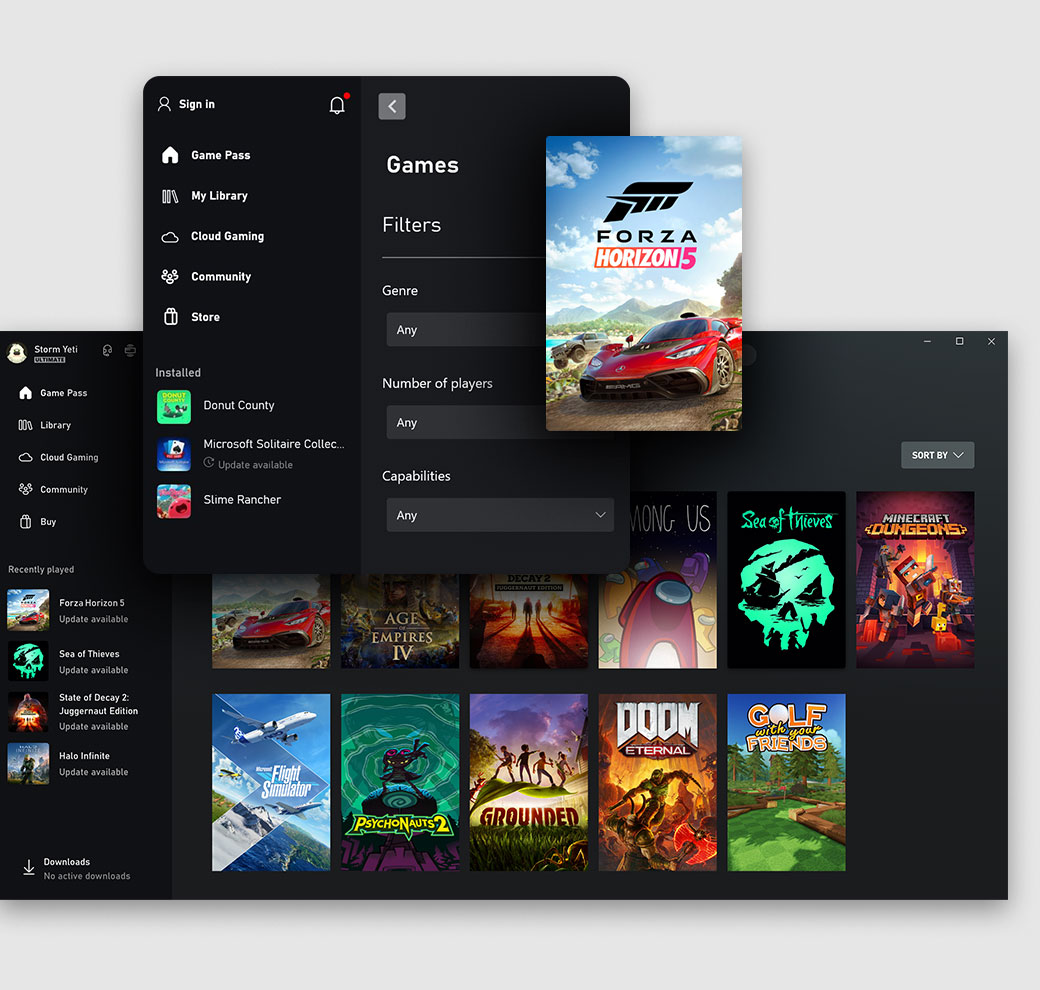Open the Sea of Thieves game tile
1040x990 pixels.
[x=786, y=580]
